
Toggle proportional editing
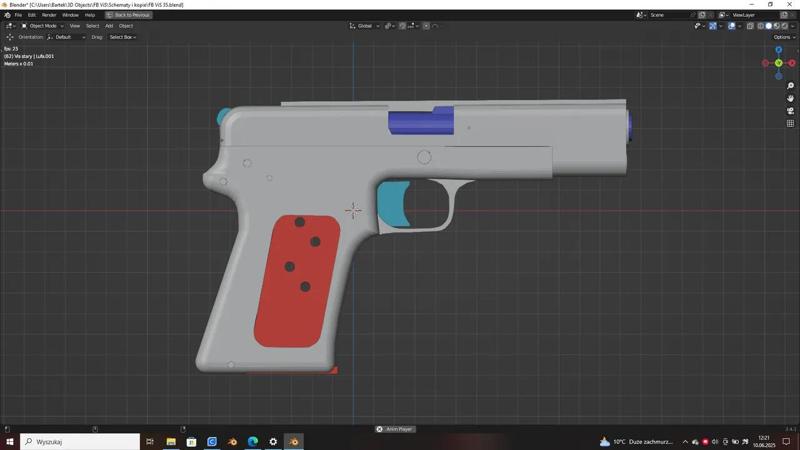click(426, 26)
